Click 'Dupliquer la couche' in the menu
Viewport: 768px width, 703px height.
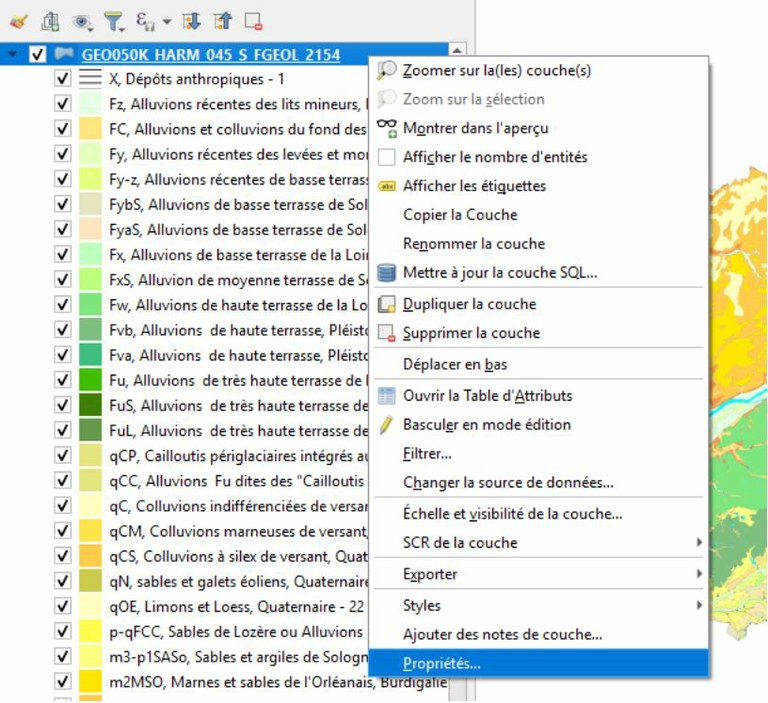469,304
